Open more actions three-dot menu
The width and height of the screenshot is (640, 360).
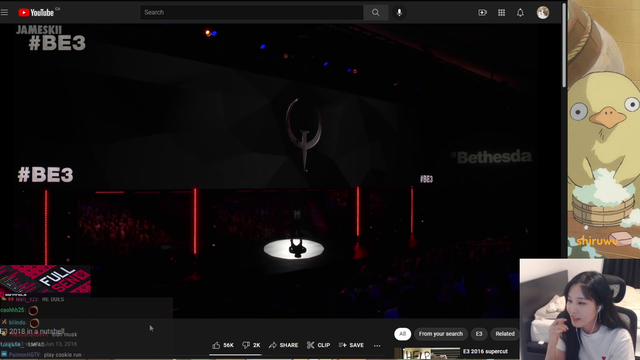377,345
